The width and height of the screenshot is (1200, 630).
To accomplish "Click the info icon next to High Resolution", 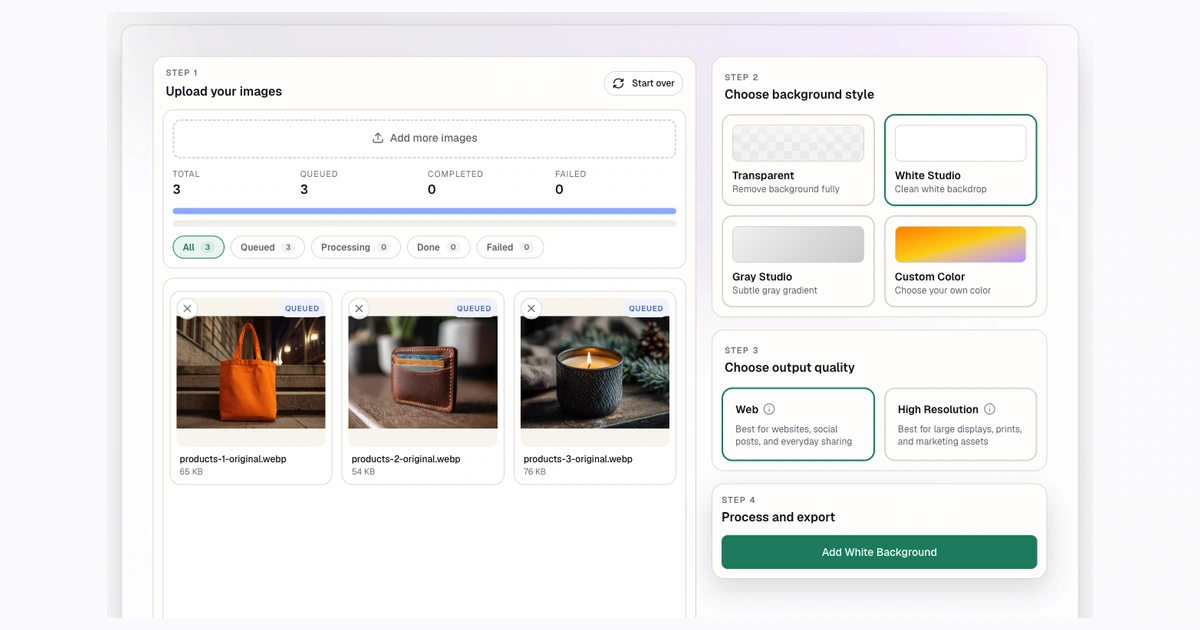I will coord(990,409).
